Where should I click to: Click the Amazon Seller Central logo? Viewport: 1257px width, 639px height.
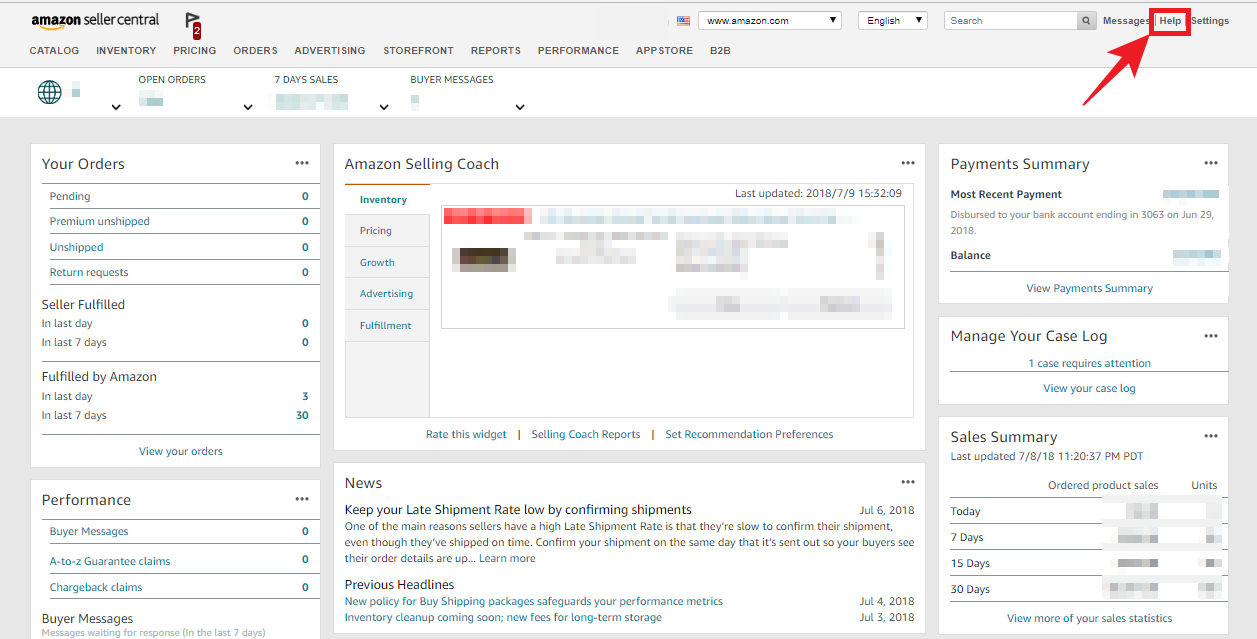(x=95, y=21)
